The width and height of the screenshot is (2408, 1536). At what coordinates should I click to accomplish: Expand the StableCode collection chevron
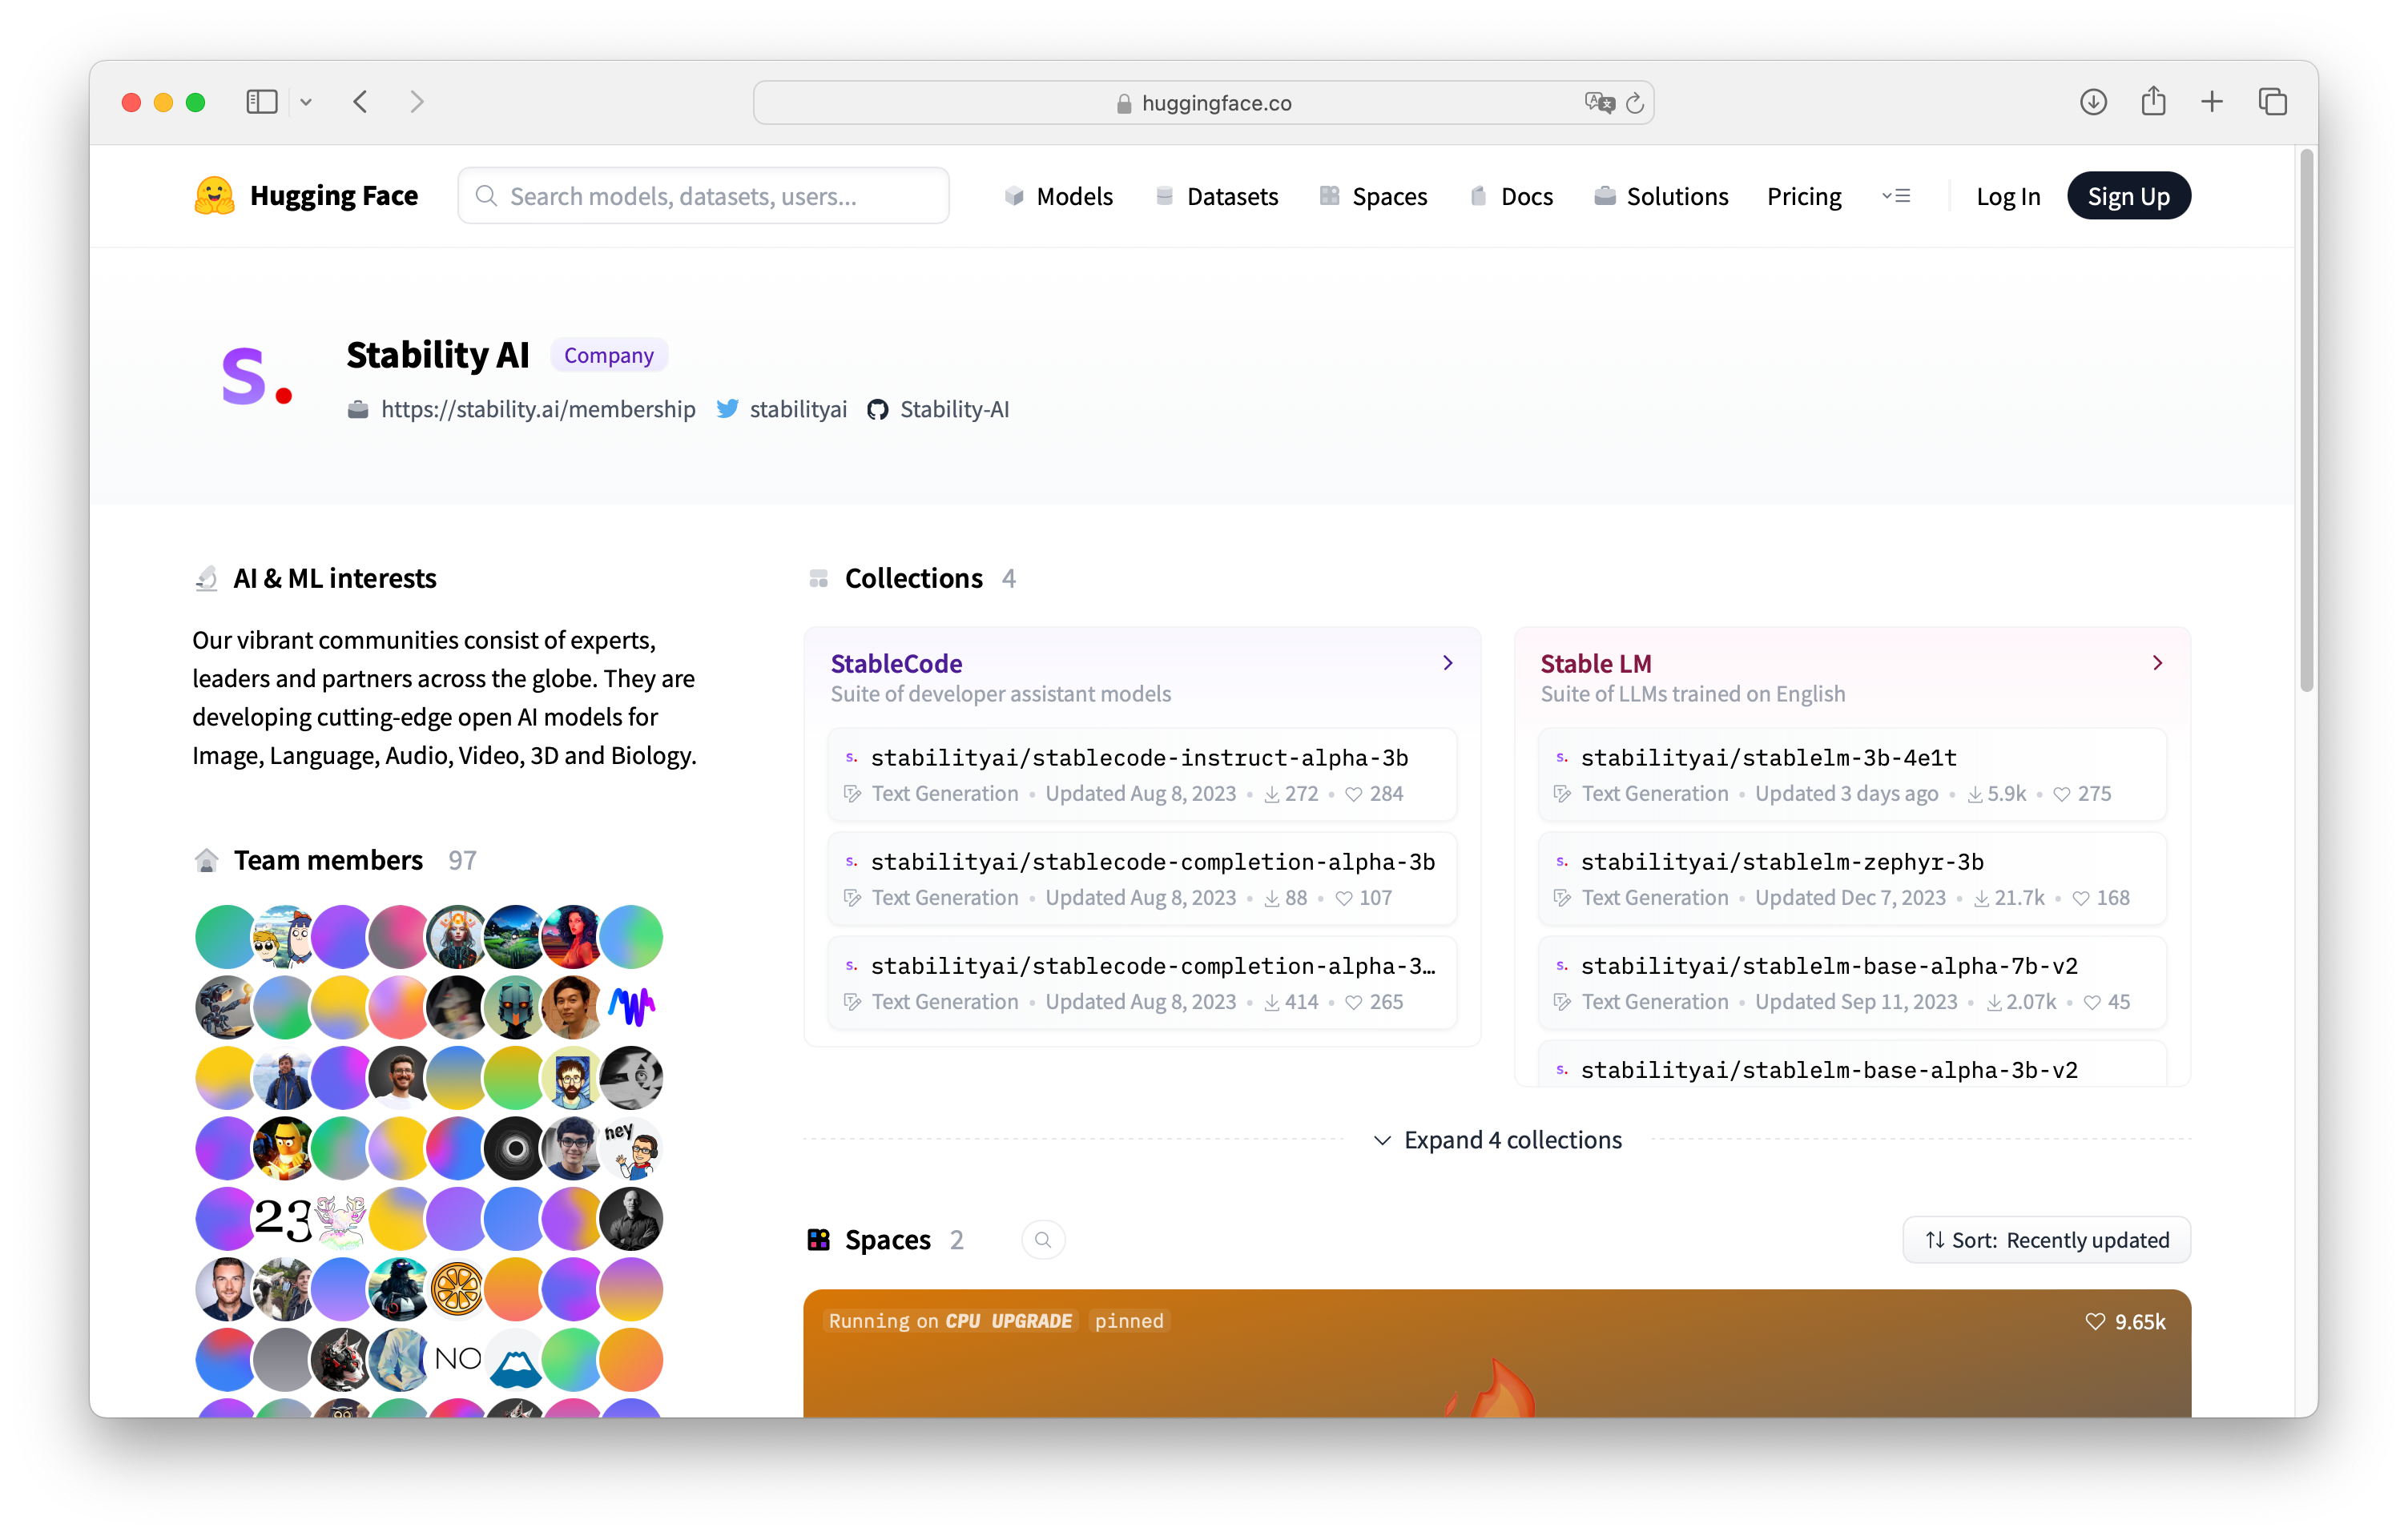pos(1448,663)
